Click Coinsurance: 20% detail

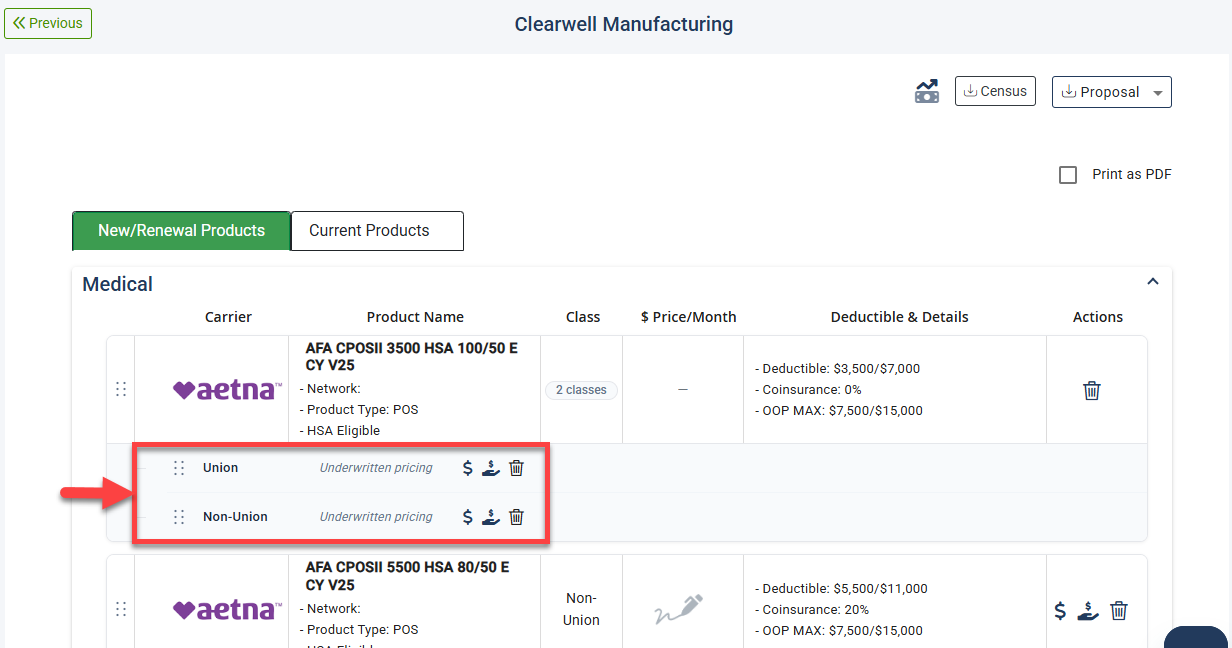[811, 610]
